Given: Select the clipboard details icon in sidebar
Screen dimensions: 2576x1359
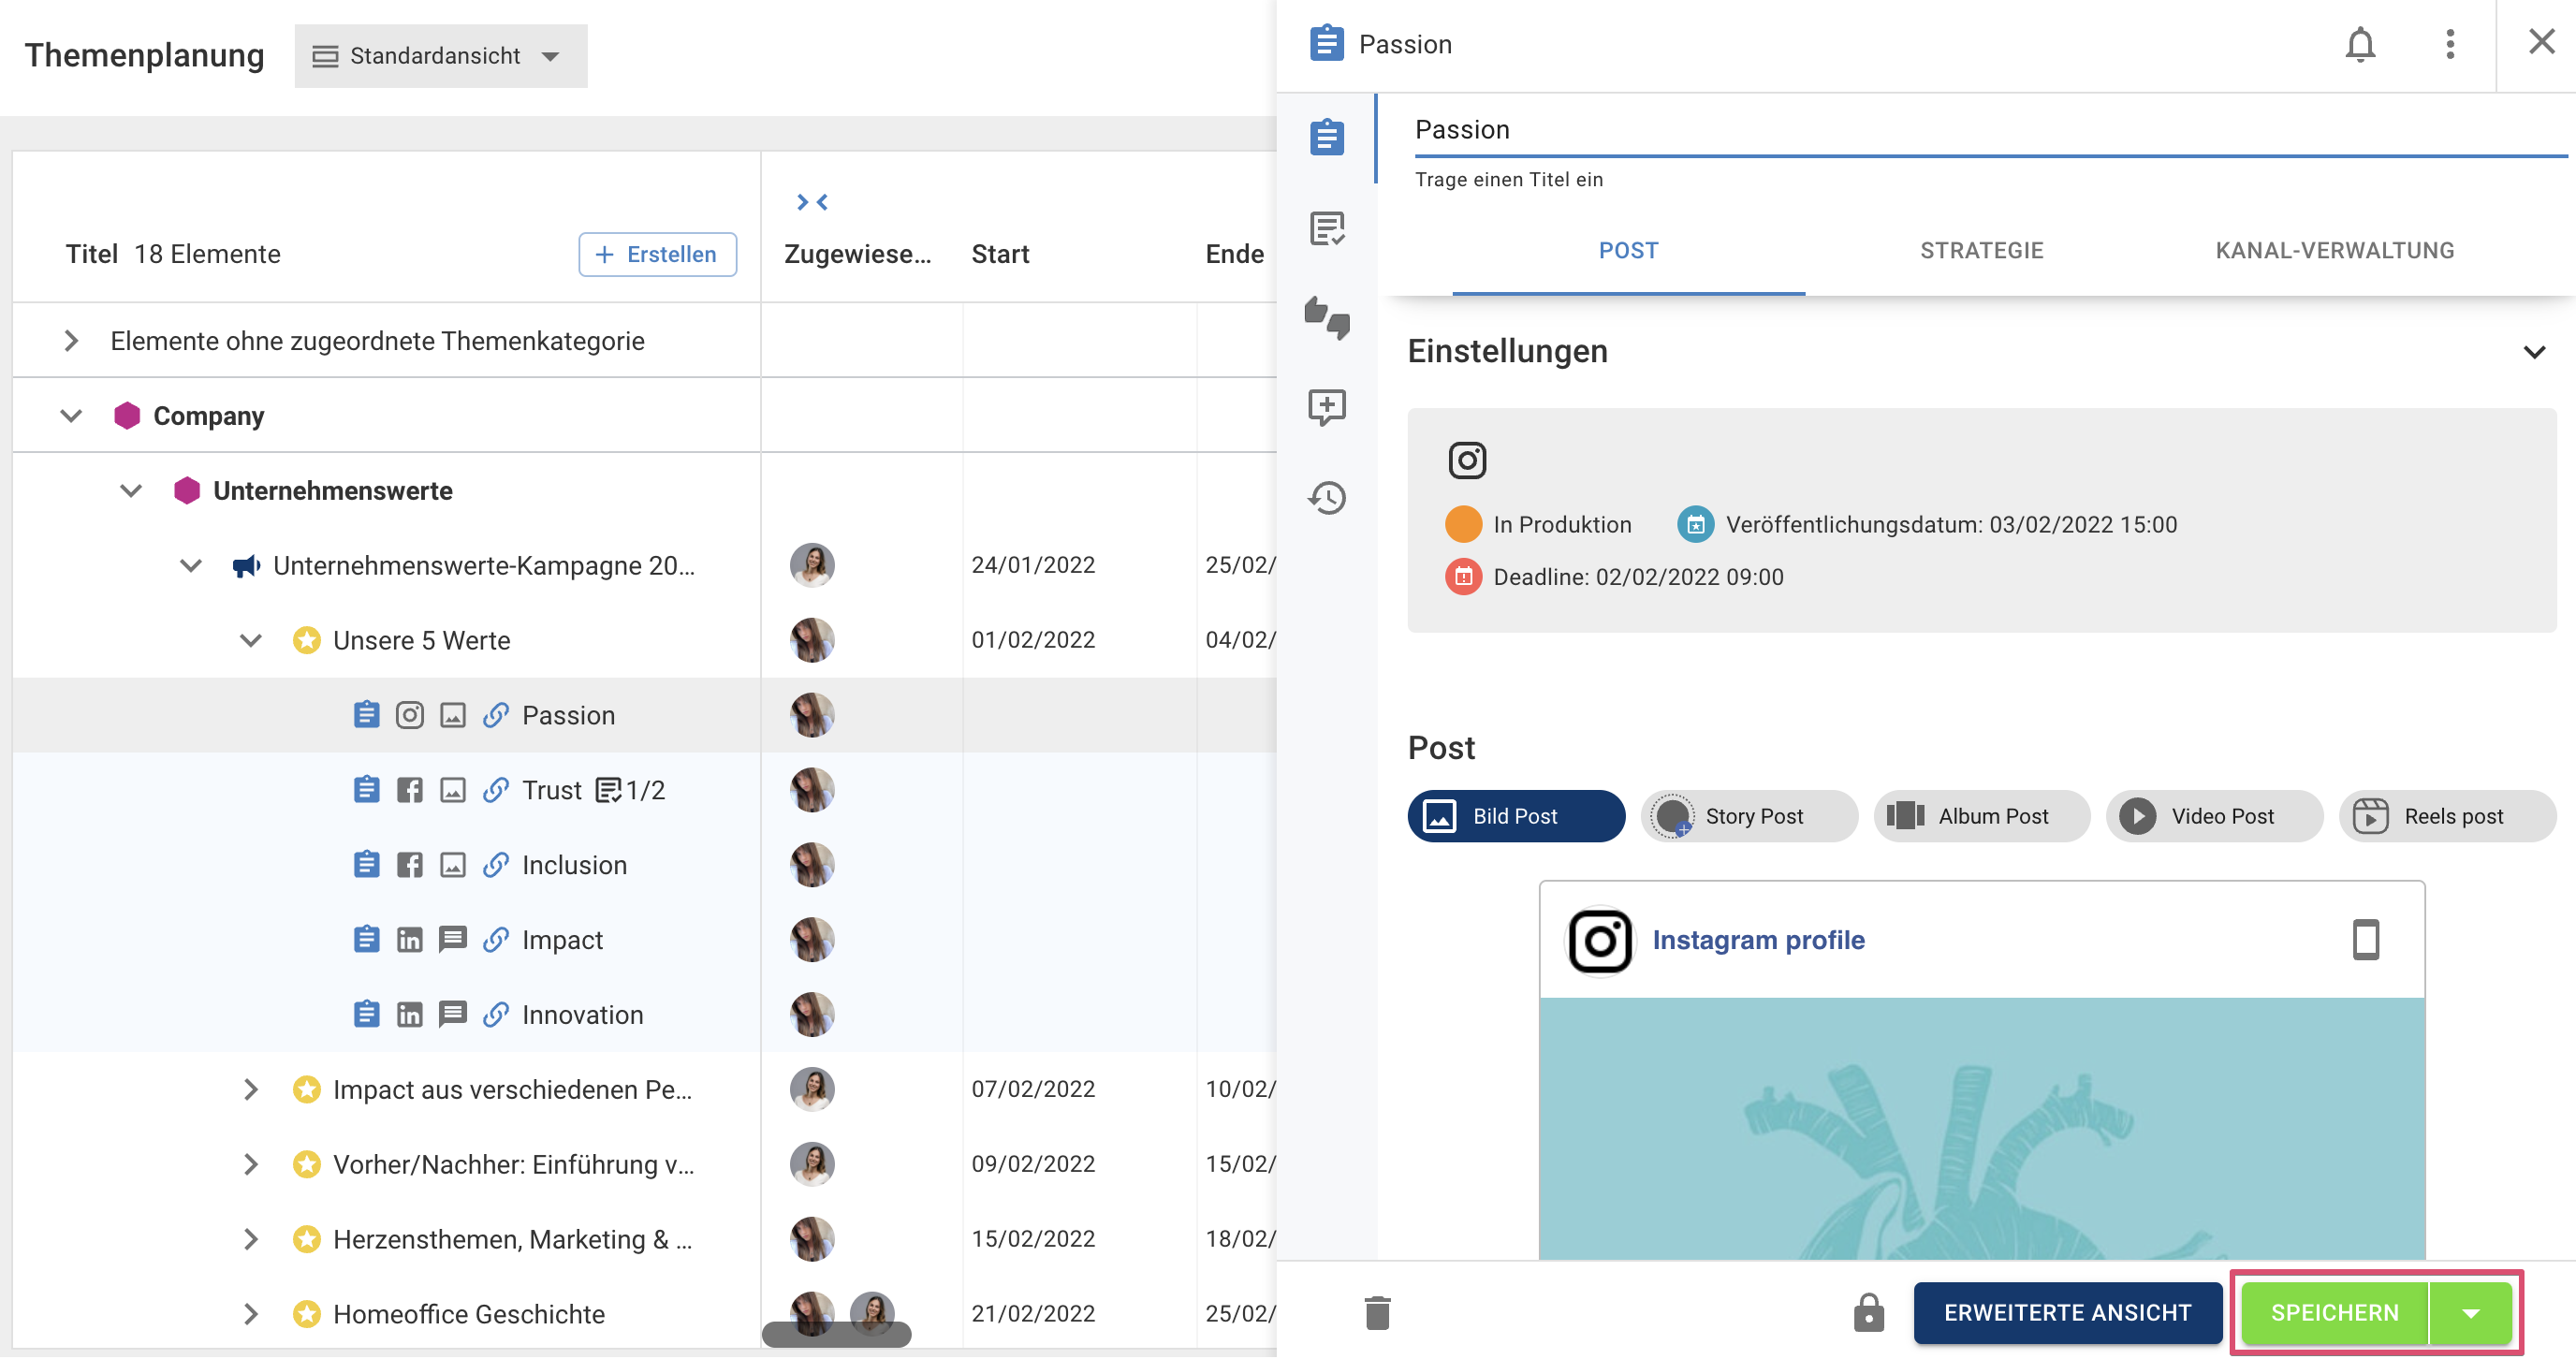Looking at the screenshot, I should [x=1327, y=137].
